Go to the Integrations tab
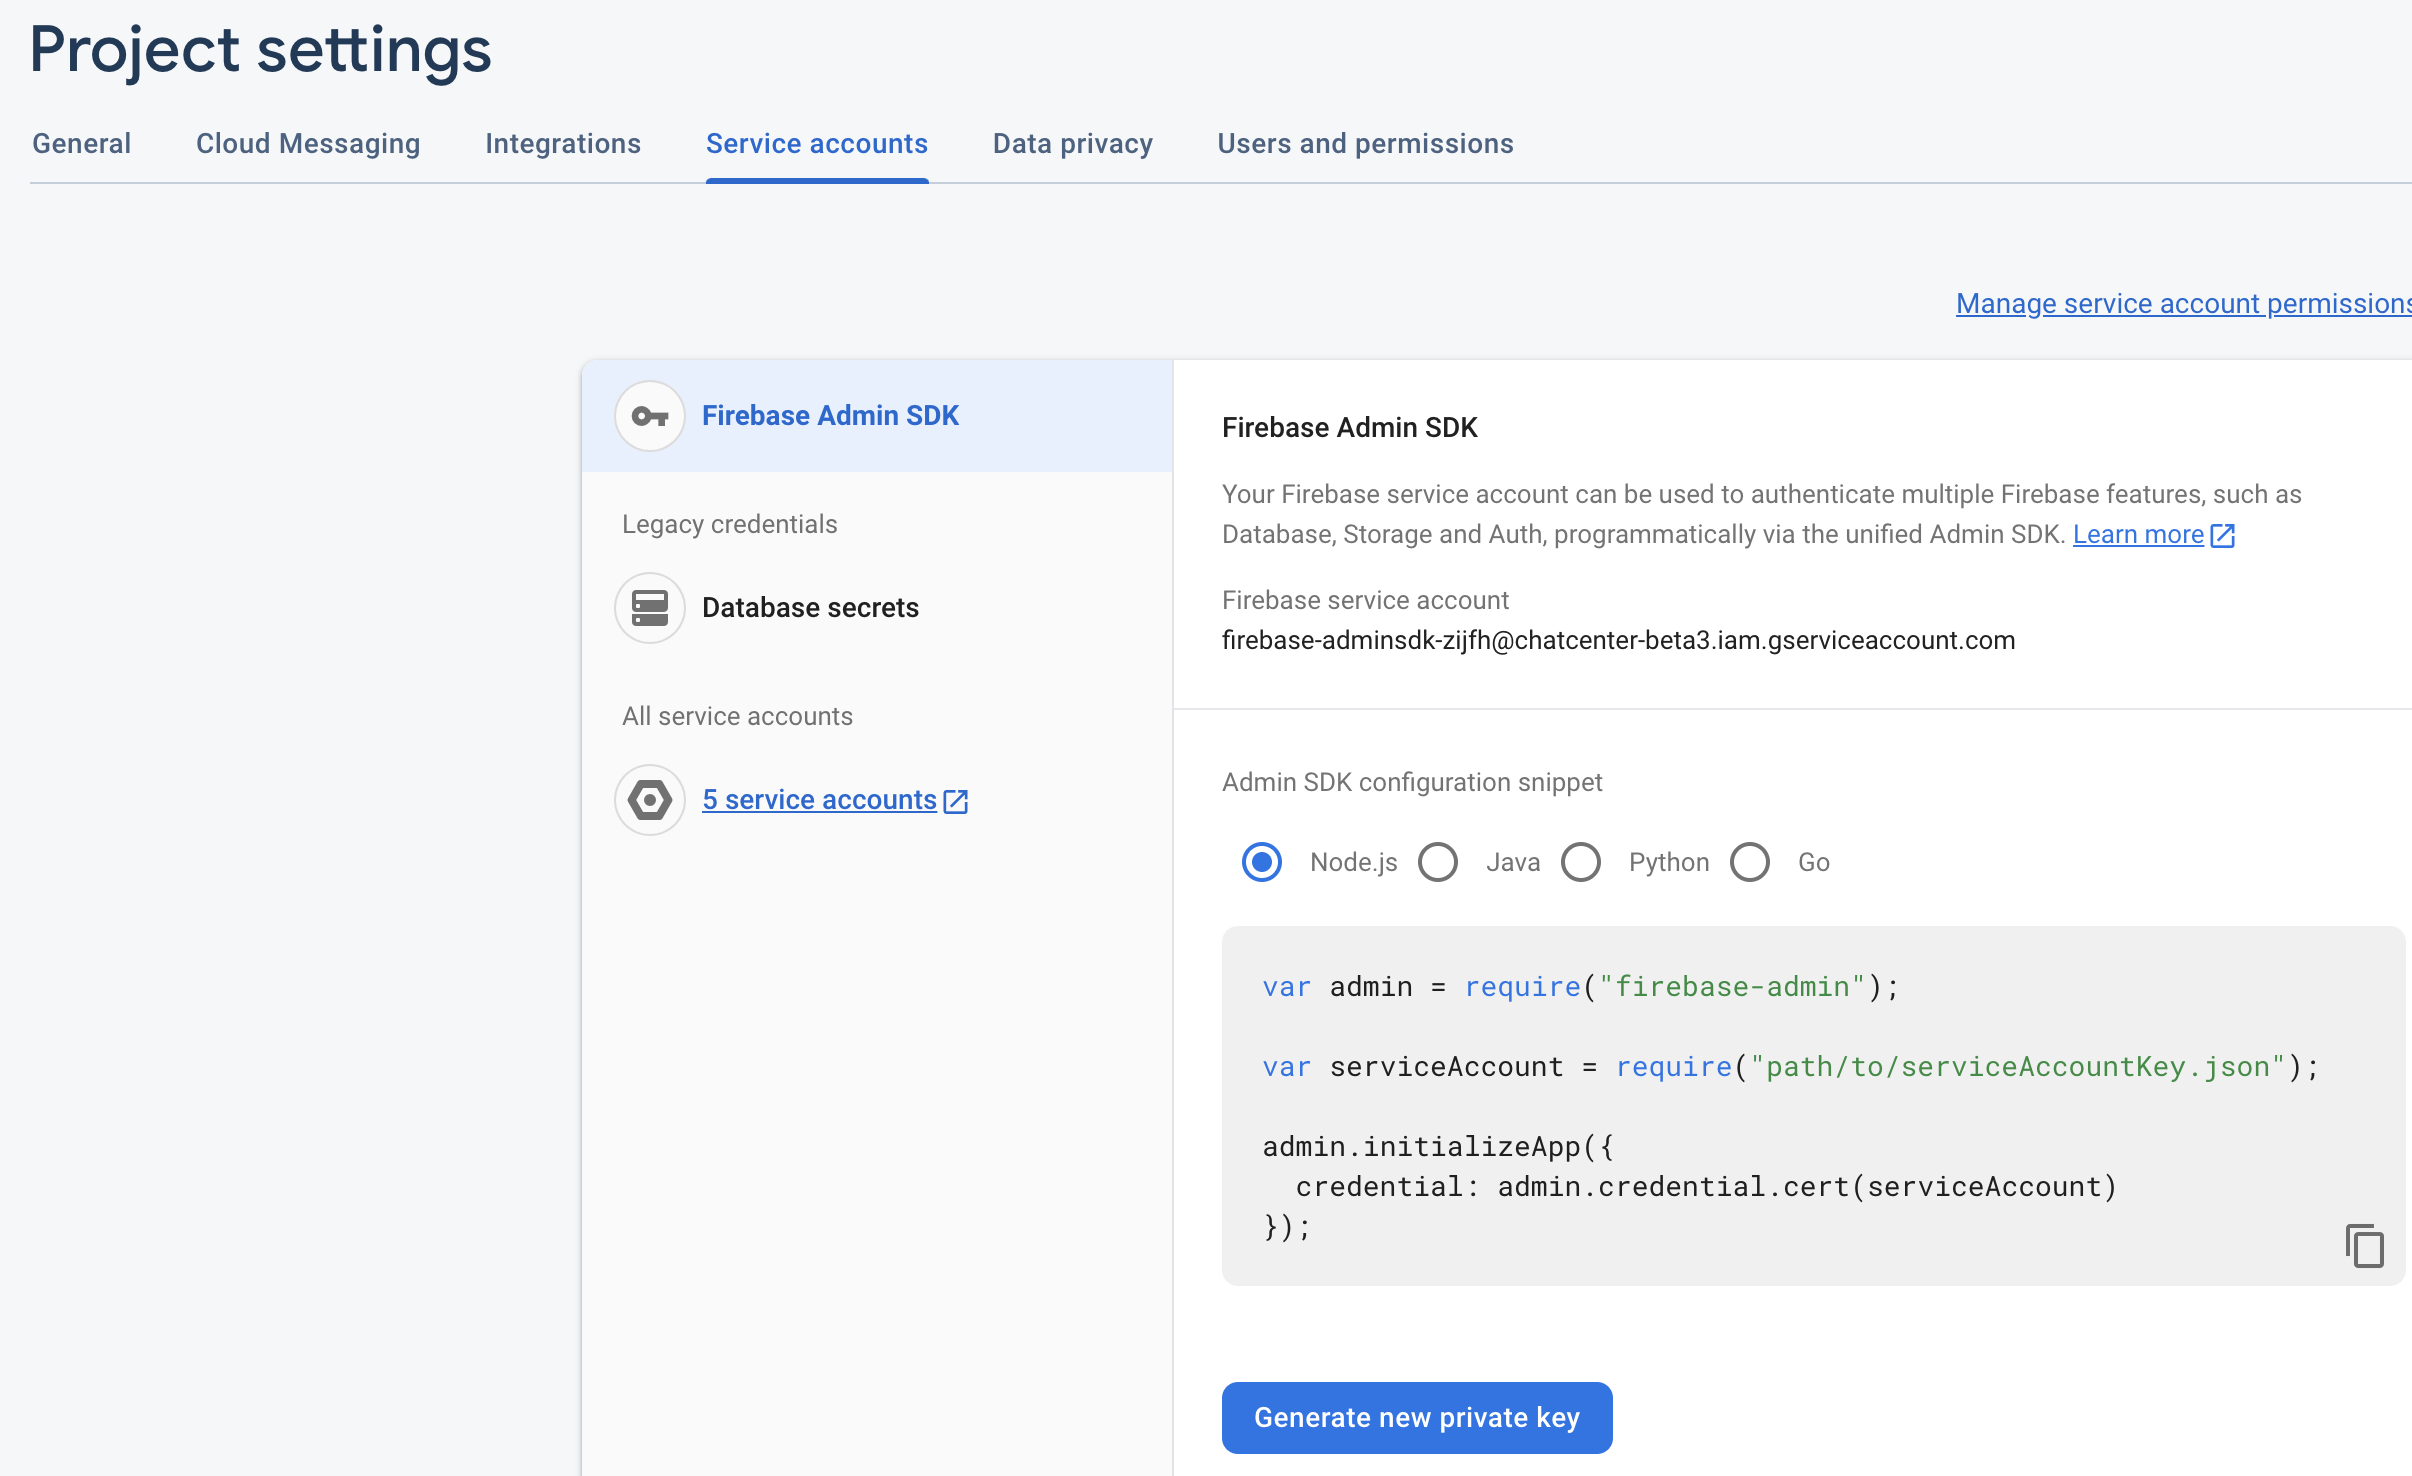The height and width of the screenshot is (1476, 2412). click(563, 144)
